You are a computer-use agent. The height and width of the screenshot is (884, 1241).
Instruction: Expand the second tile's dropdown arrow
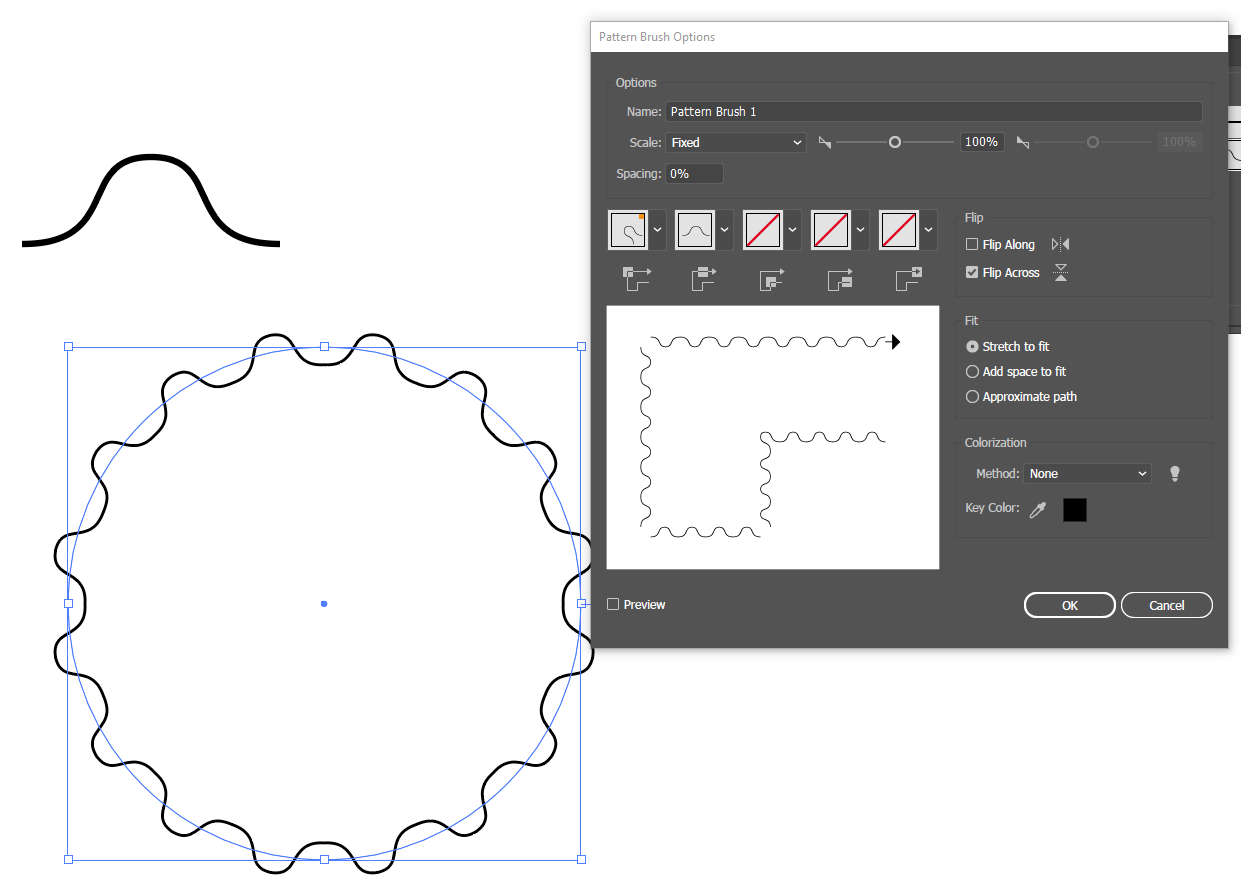click(724, 229)
